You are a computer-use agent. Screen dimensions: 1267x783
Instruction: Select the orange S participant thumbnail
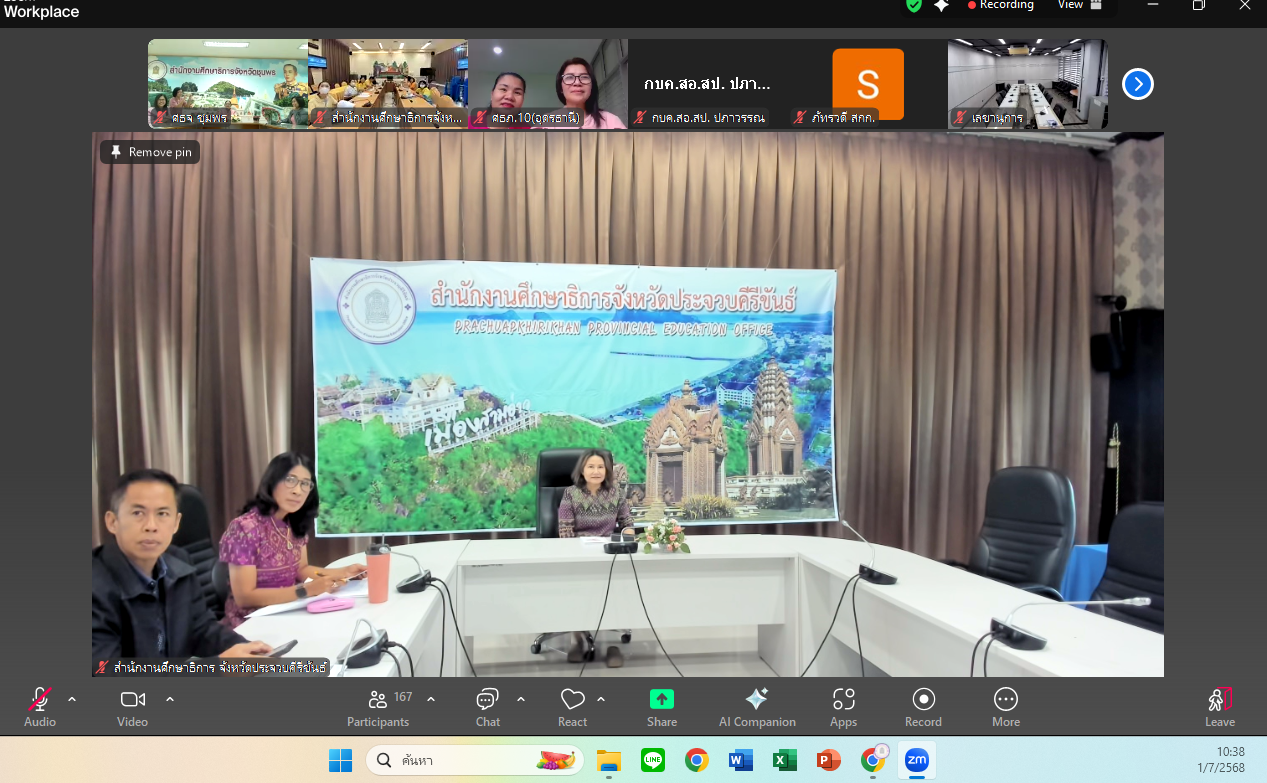(867, 84)
